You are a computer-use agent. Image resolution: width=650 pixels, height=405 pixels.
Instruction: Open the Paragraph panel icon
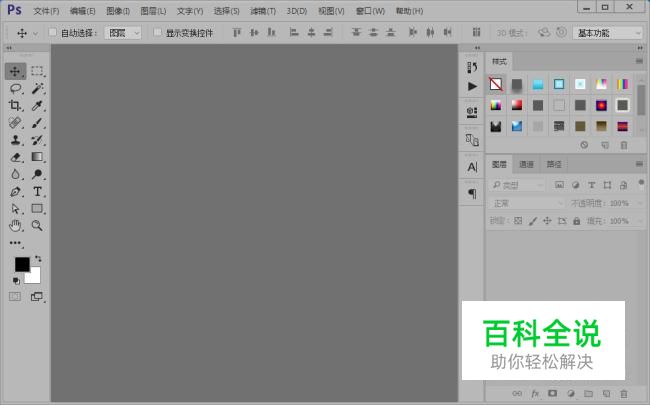[x=472, y=193]
